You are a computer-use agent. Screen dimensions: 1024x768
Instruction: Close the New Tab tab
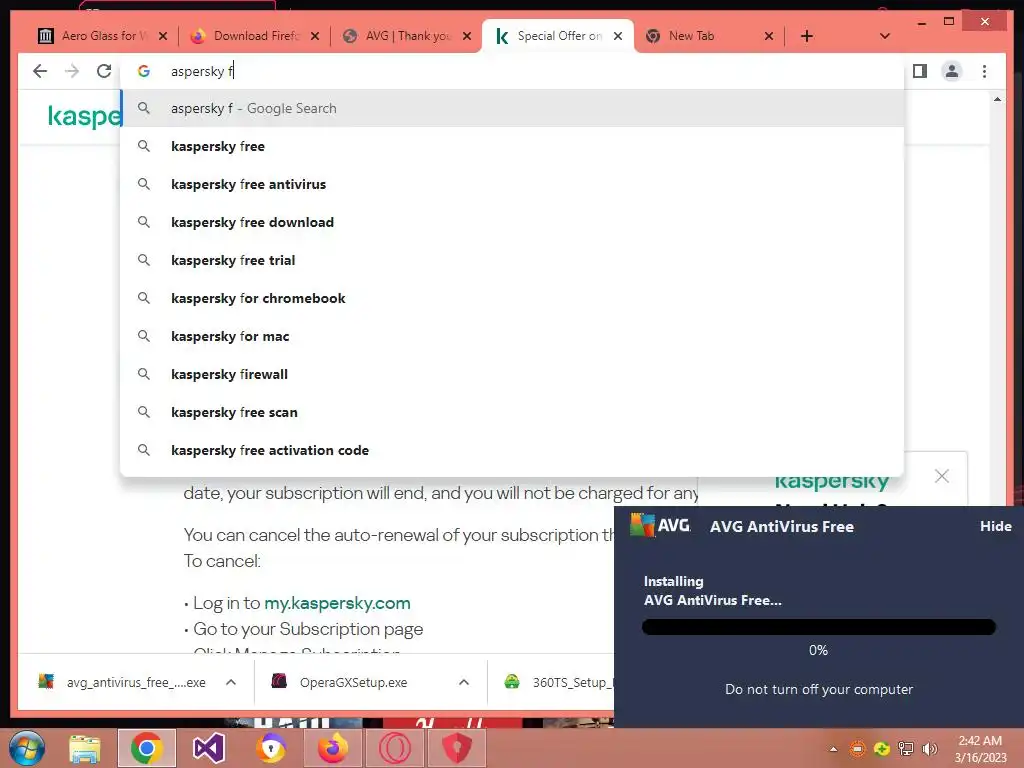pyautogui.click(x=769, y=36)
